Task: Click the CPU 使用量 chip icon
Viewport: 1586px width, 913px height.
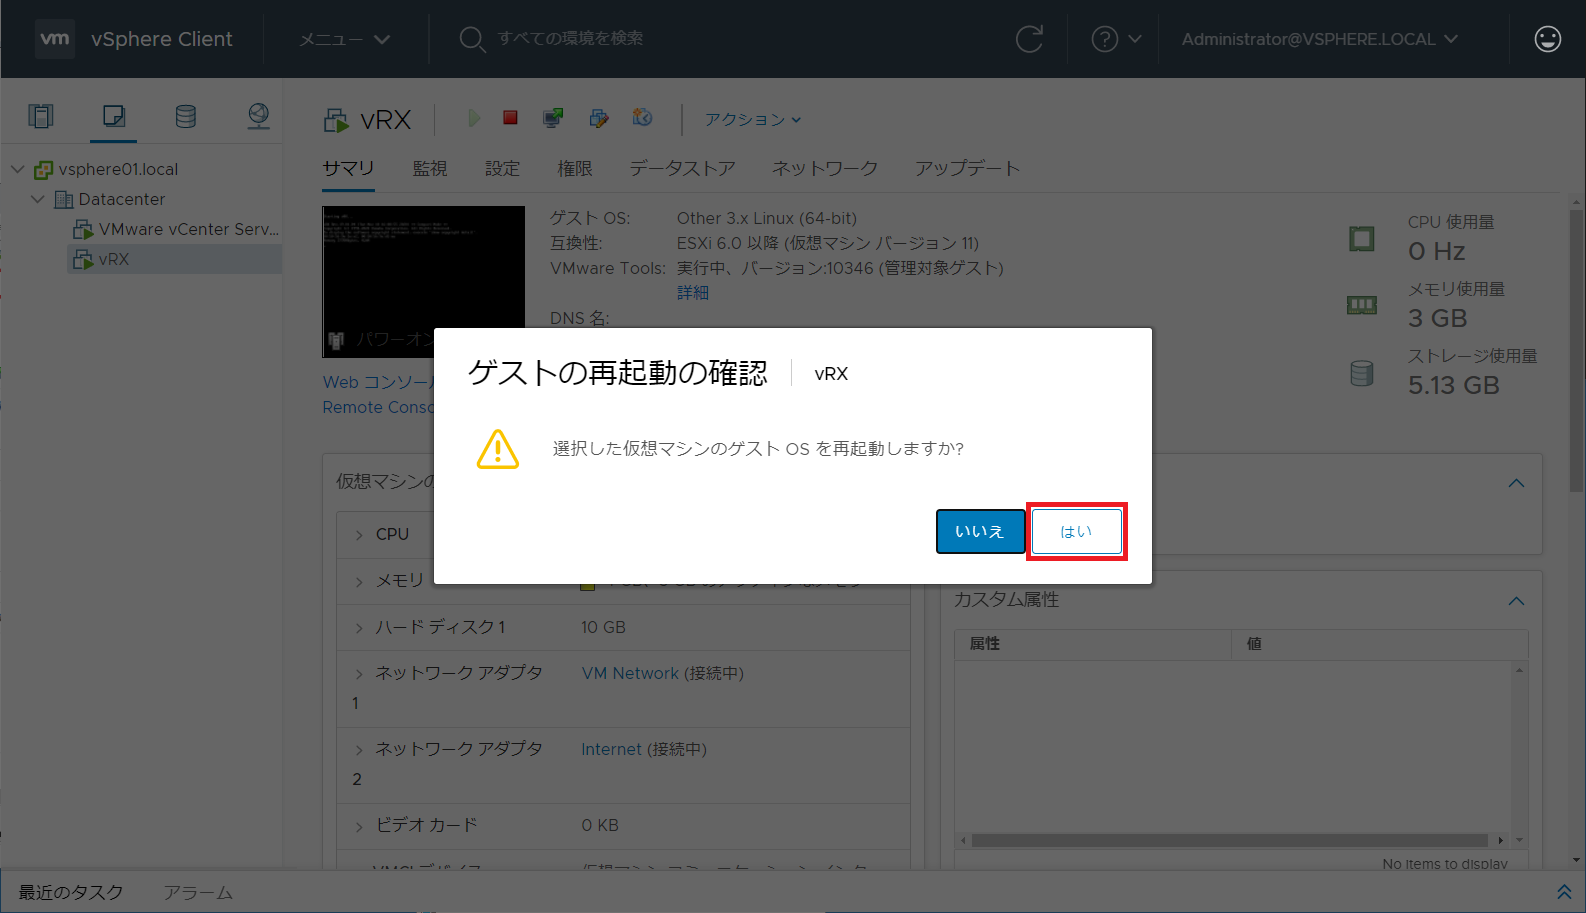Action: coord(1362,239)
